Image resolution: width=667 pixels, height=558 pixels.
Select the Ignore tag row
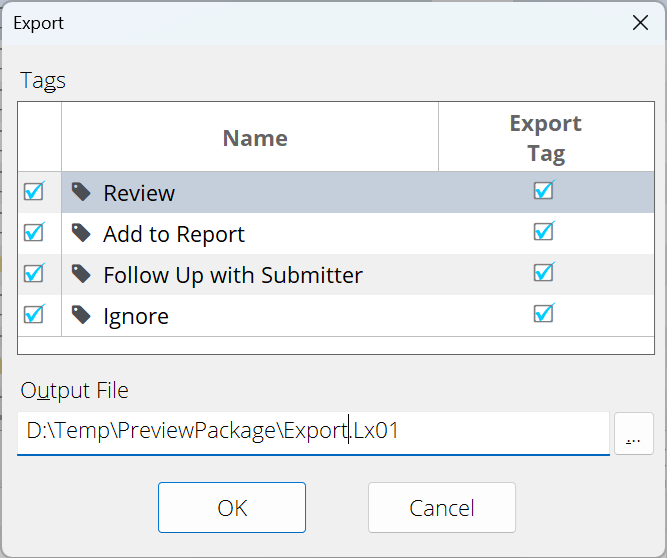pos(336,316)
